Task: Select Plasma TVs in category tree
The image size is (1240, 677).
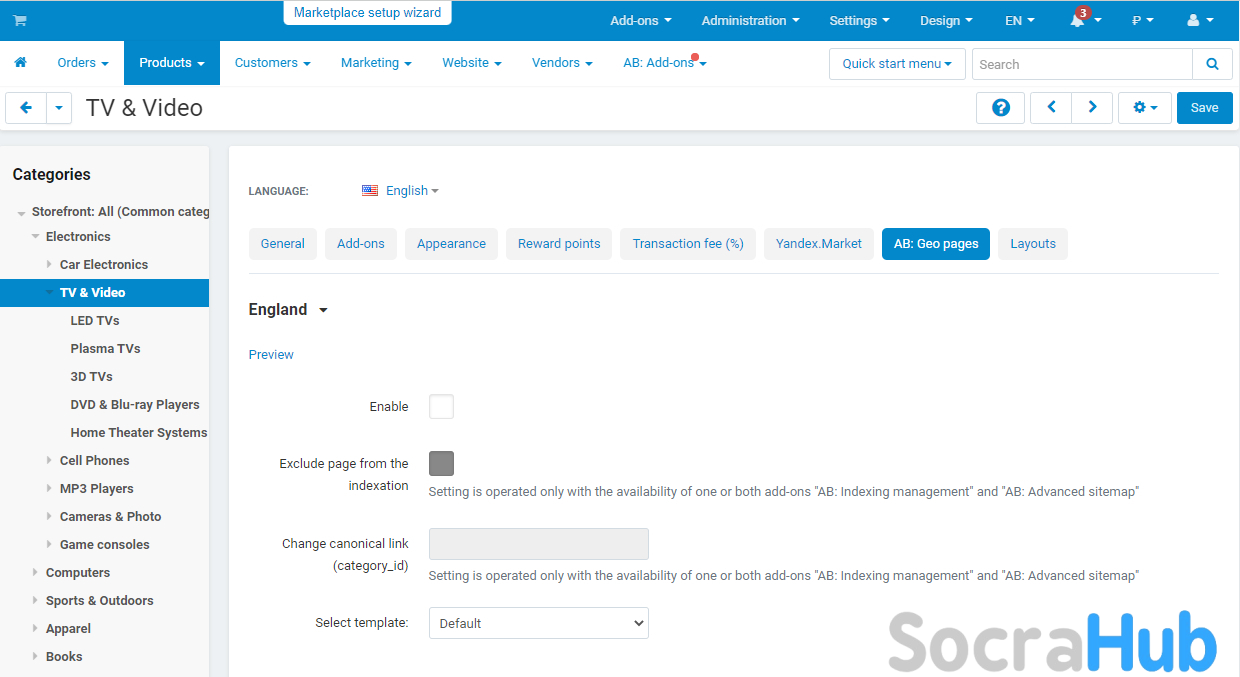Action: point(105,349)
